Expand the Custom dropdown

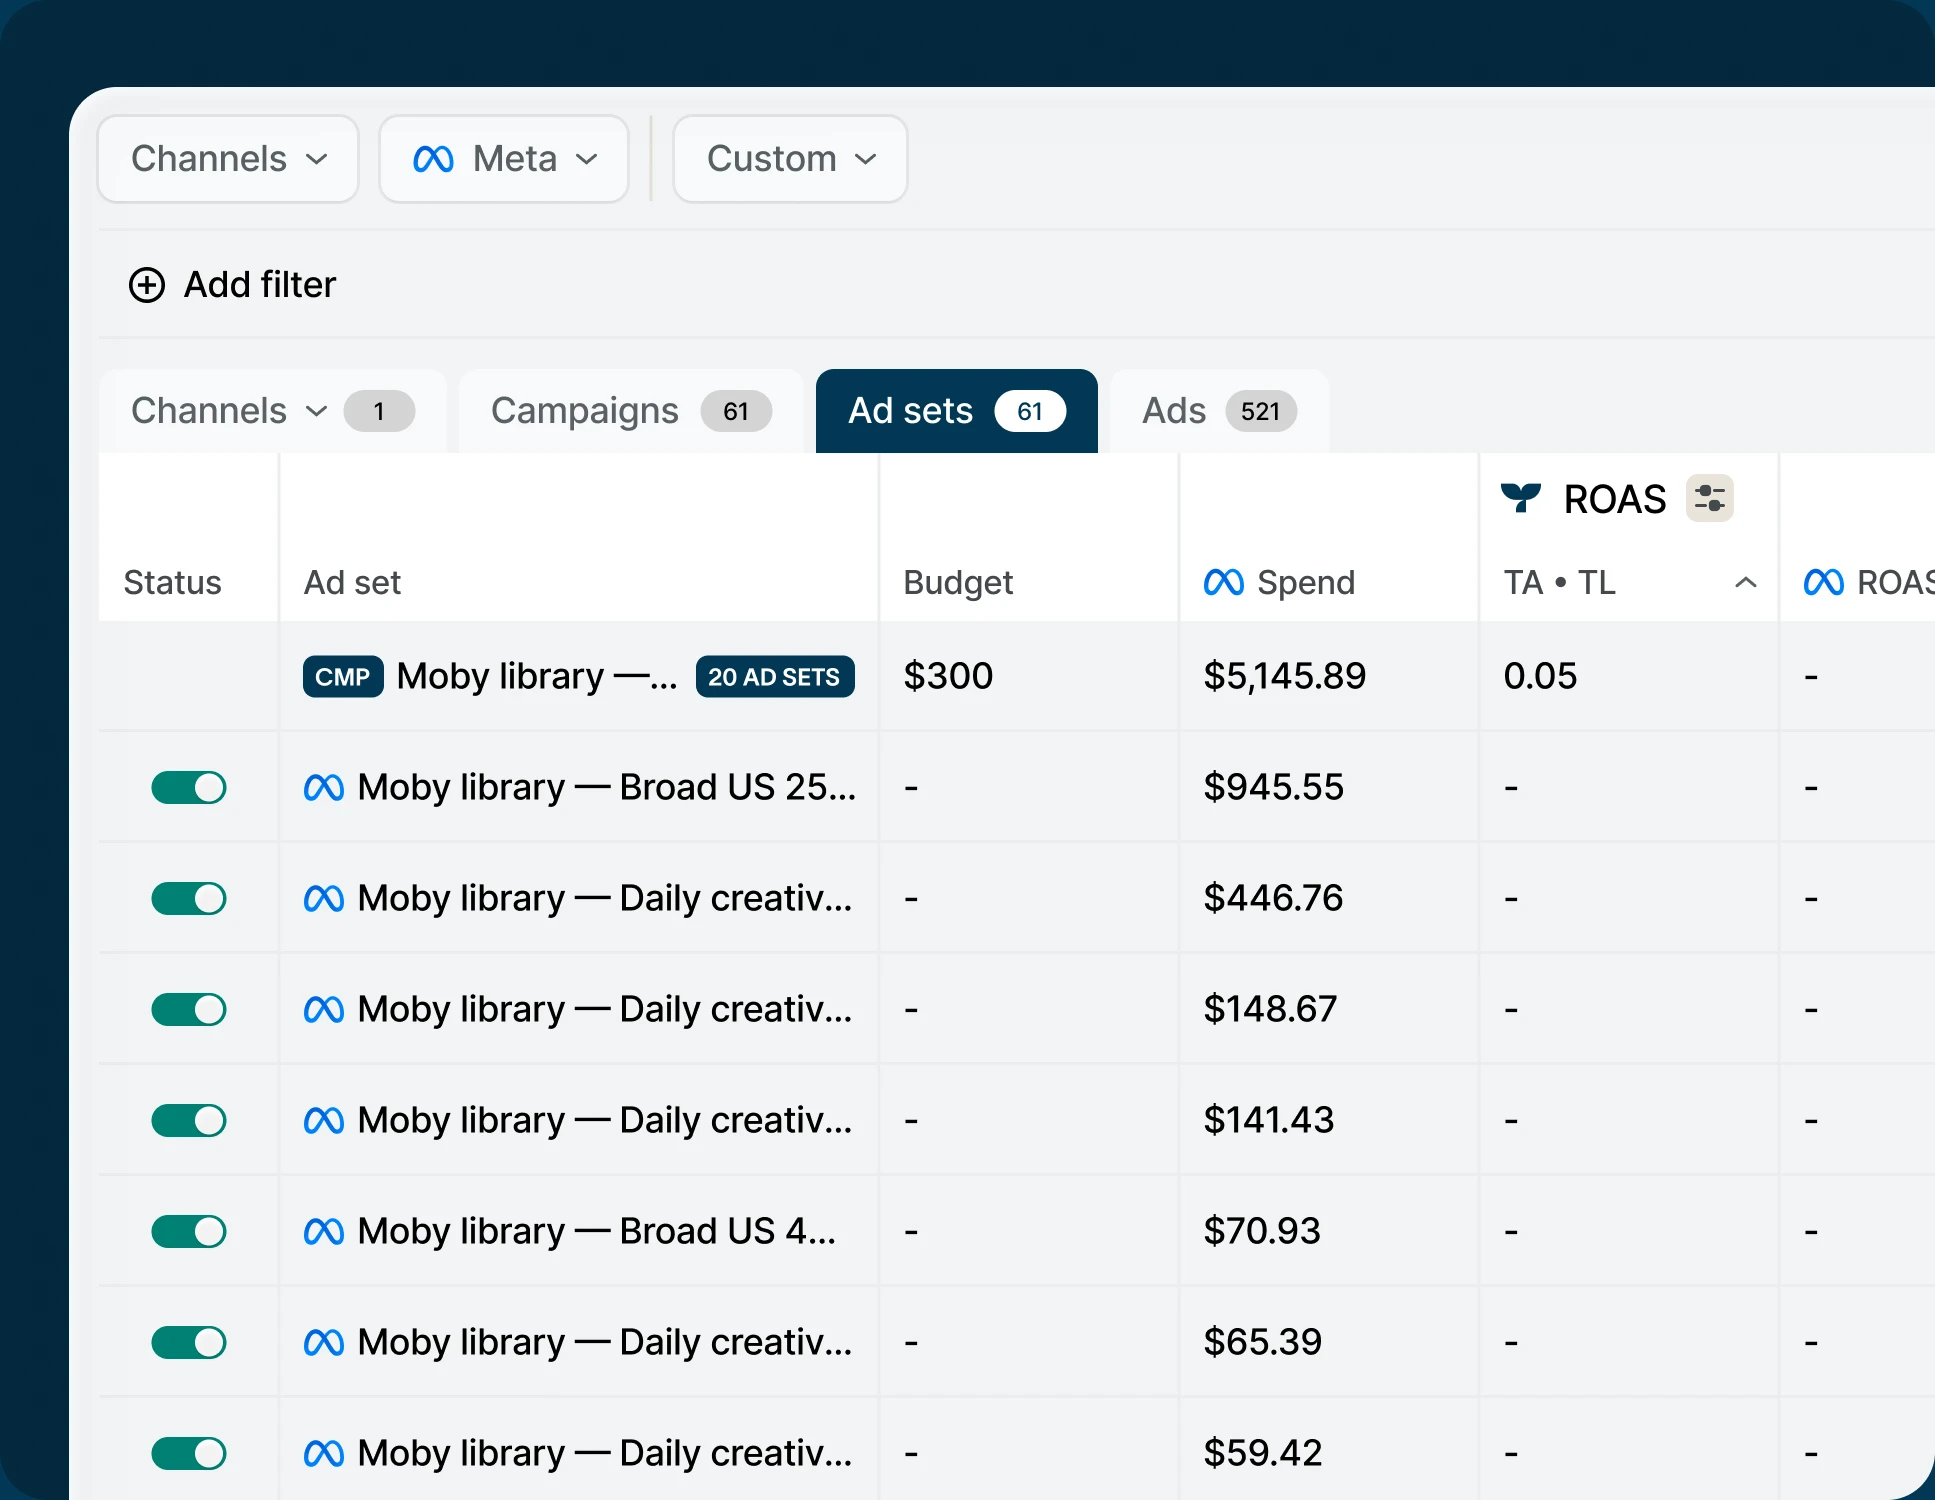click(790, 159)
